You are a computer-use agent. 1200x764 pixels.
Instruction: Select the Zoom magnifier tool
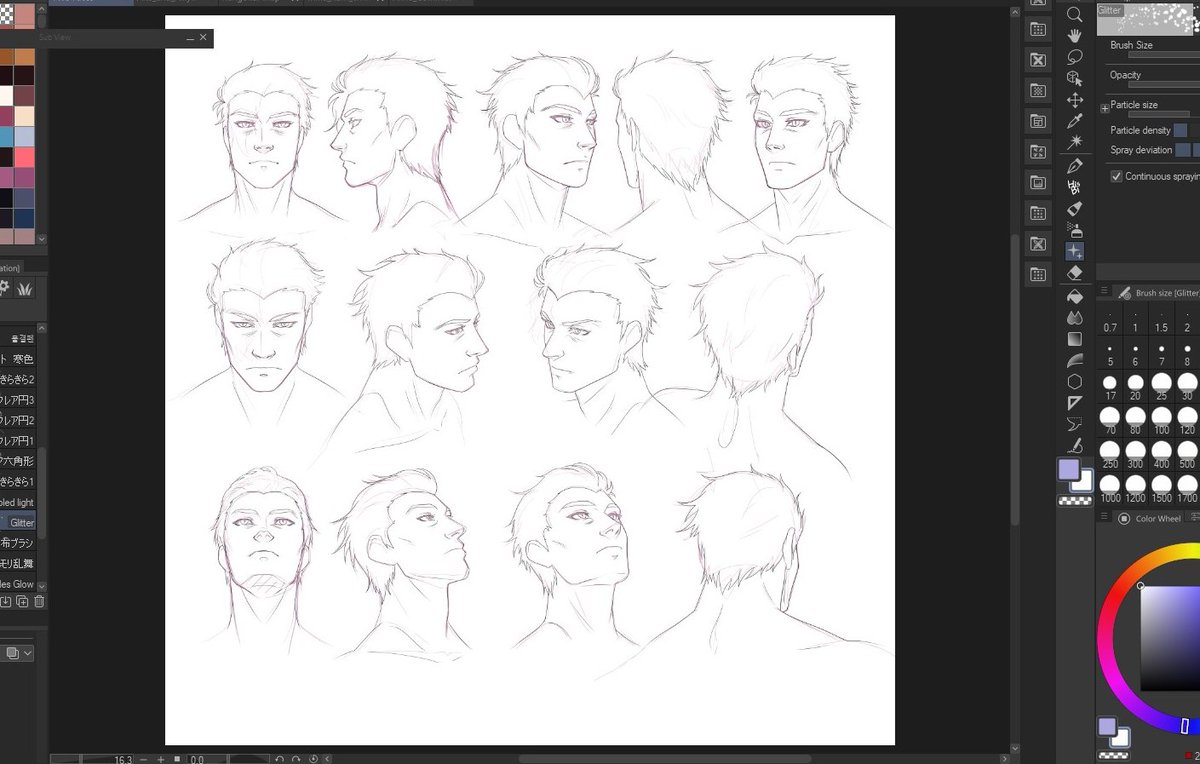(1075, 14)
